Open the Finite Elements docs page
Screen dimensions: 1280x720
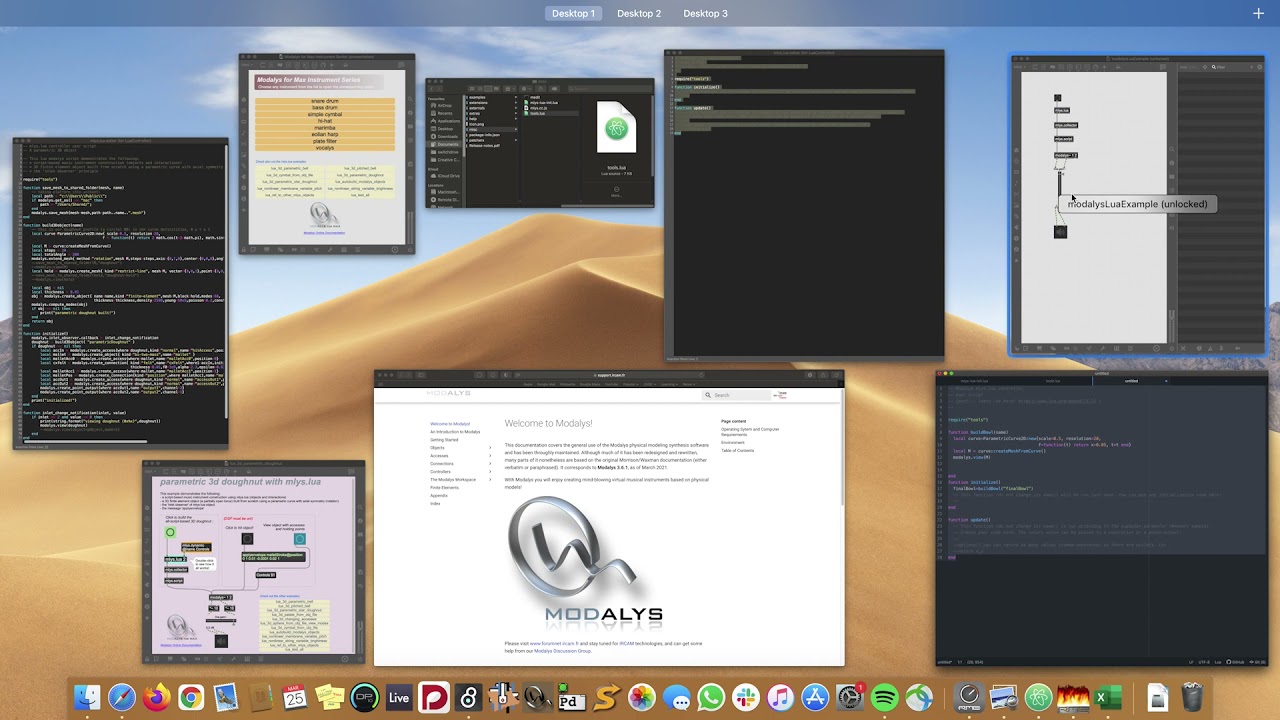[444, 487]
